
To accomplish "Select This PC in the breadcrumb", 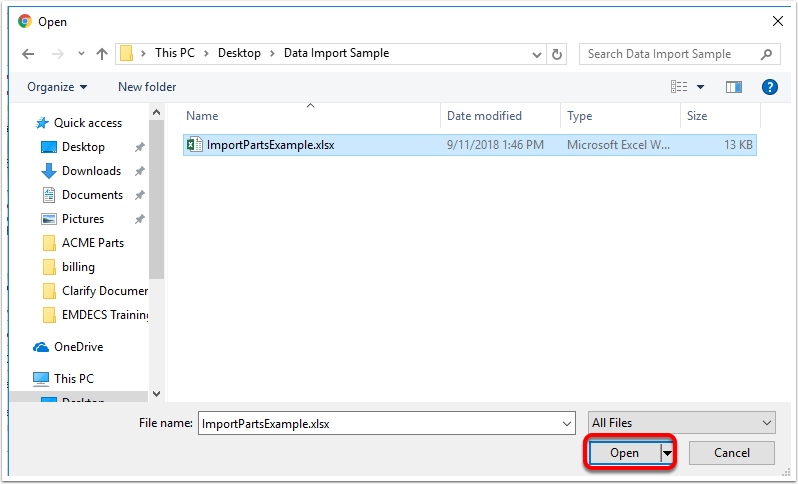I will point(175,53).
